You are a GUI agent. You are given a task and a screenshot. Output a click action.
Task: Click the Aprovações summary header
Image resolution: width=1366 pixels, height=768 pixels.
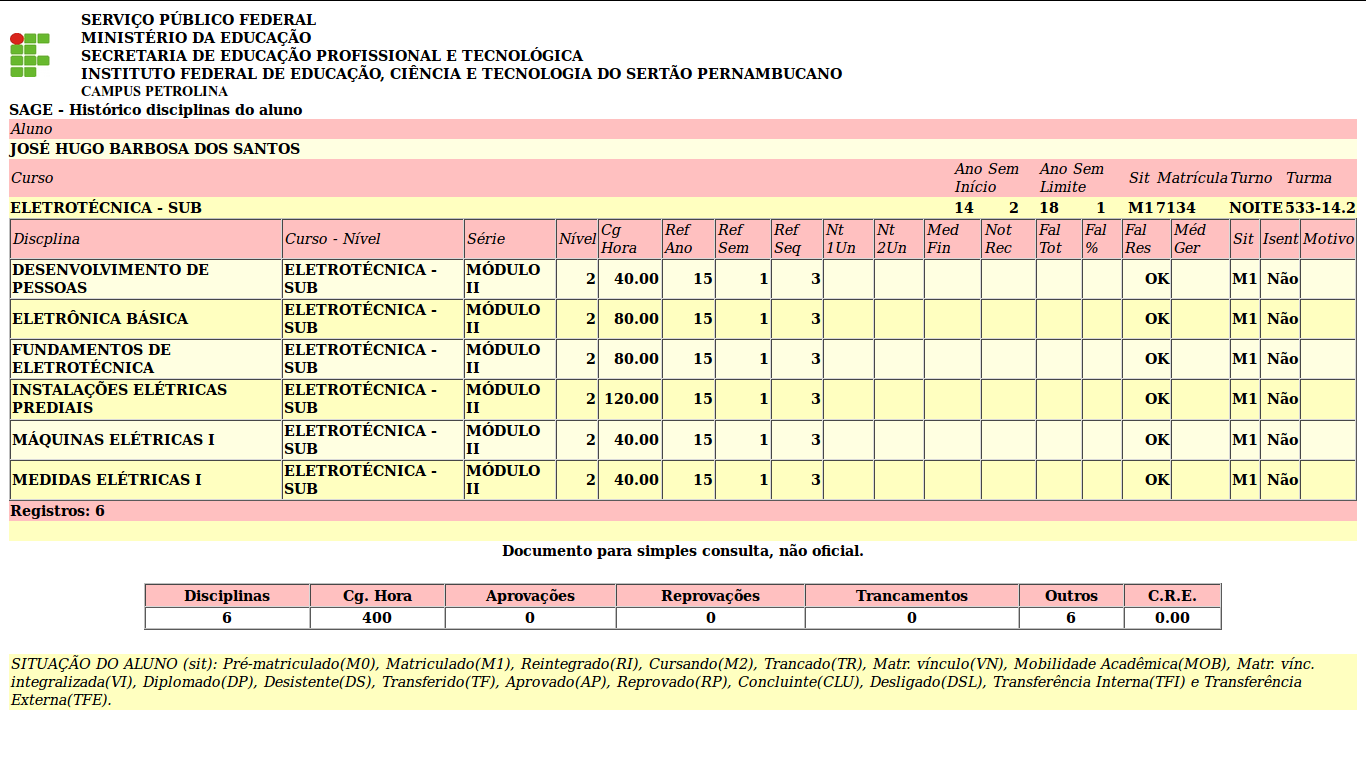point(530,596)
